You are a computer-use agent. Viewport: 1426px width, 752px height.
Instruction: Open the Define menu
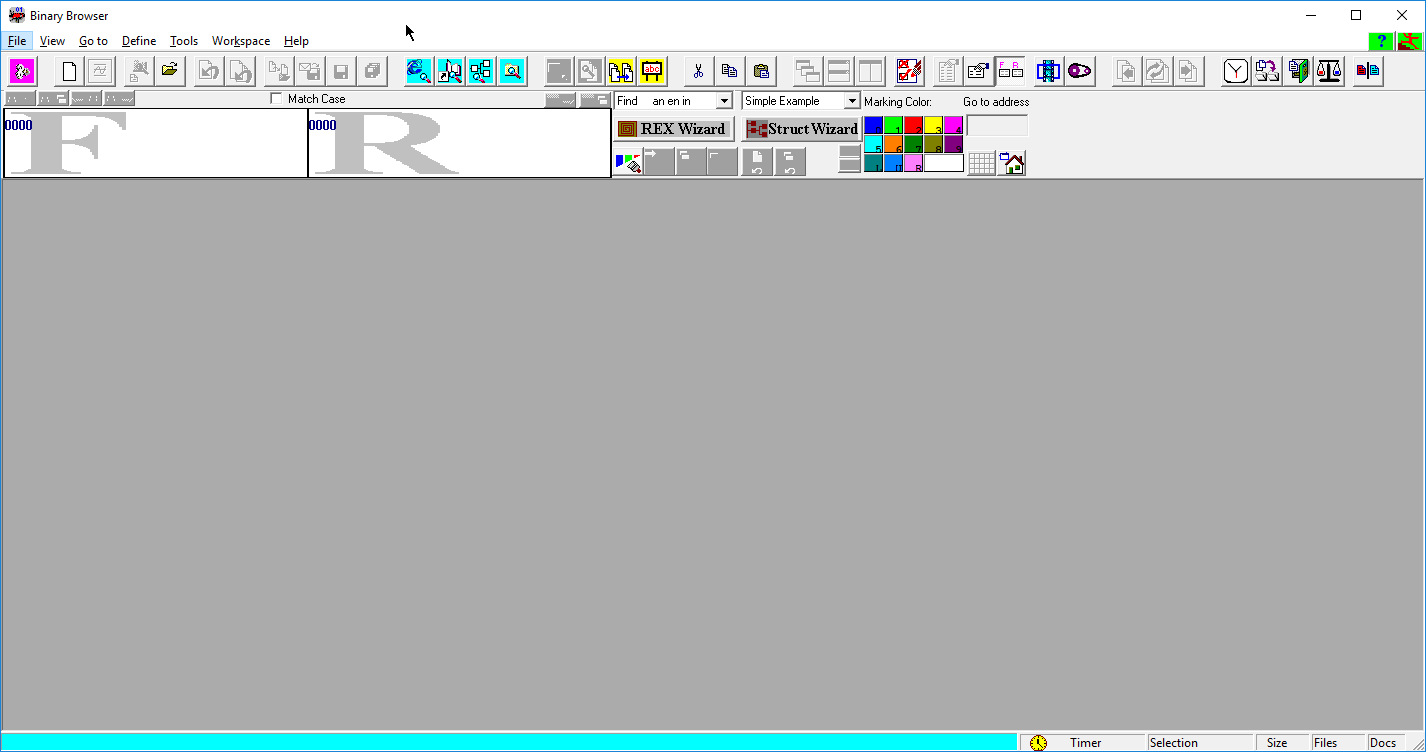139,41
